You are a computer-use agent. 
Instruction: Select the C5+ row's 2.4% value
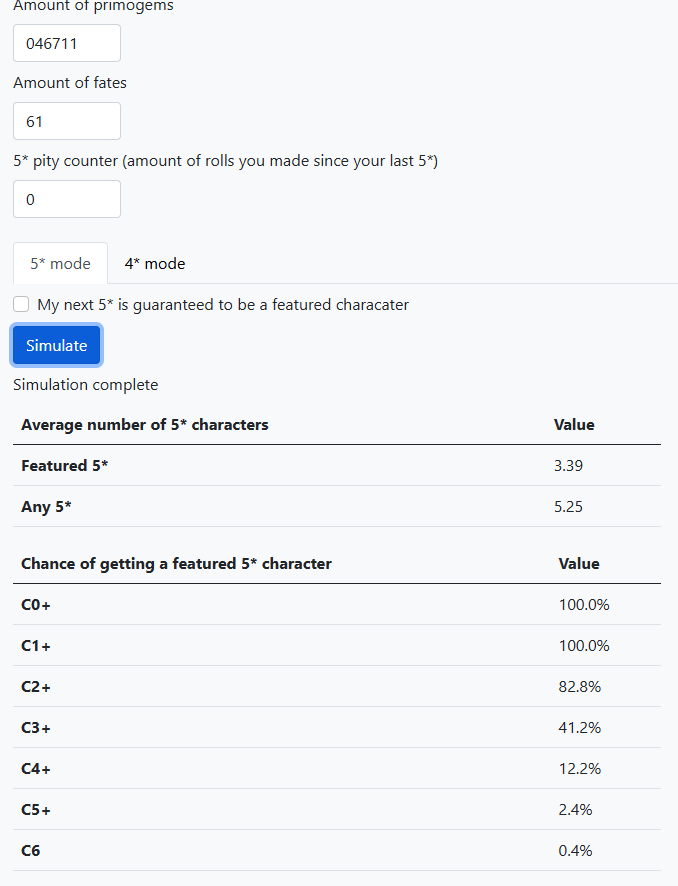tap(575, 810)
